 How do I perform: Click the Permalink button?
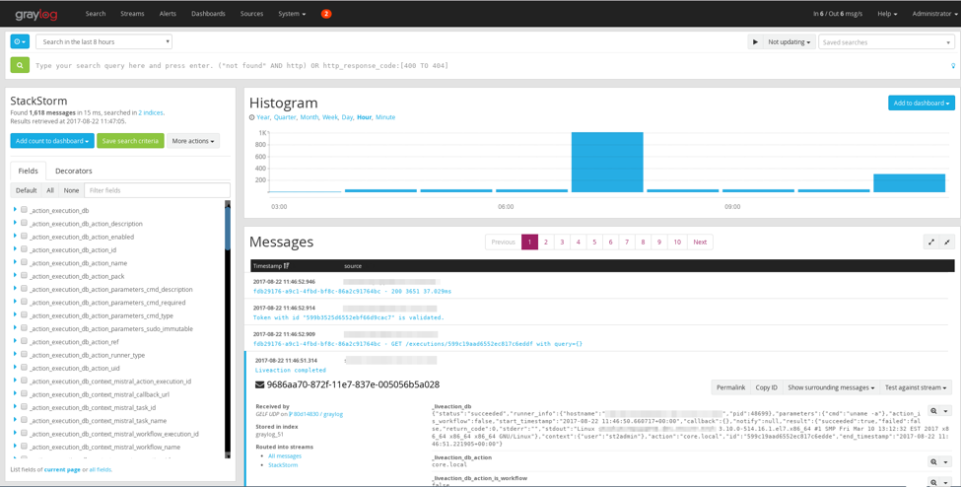click(x=731, y=387)
